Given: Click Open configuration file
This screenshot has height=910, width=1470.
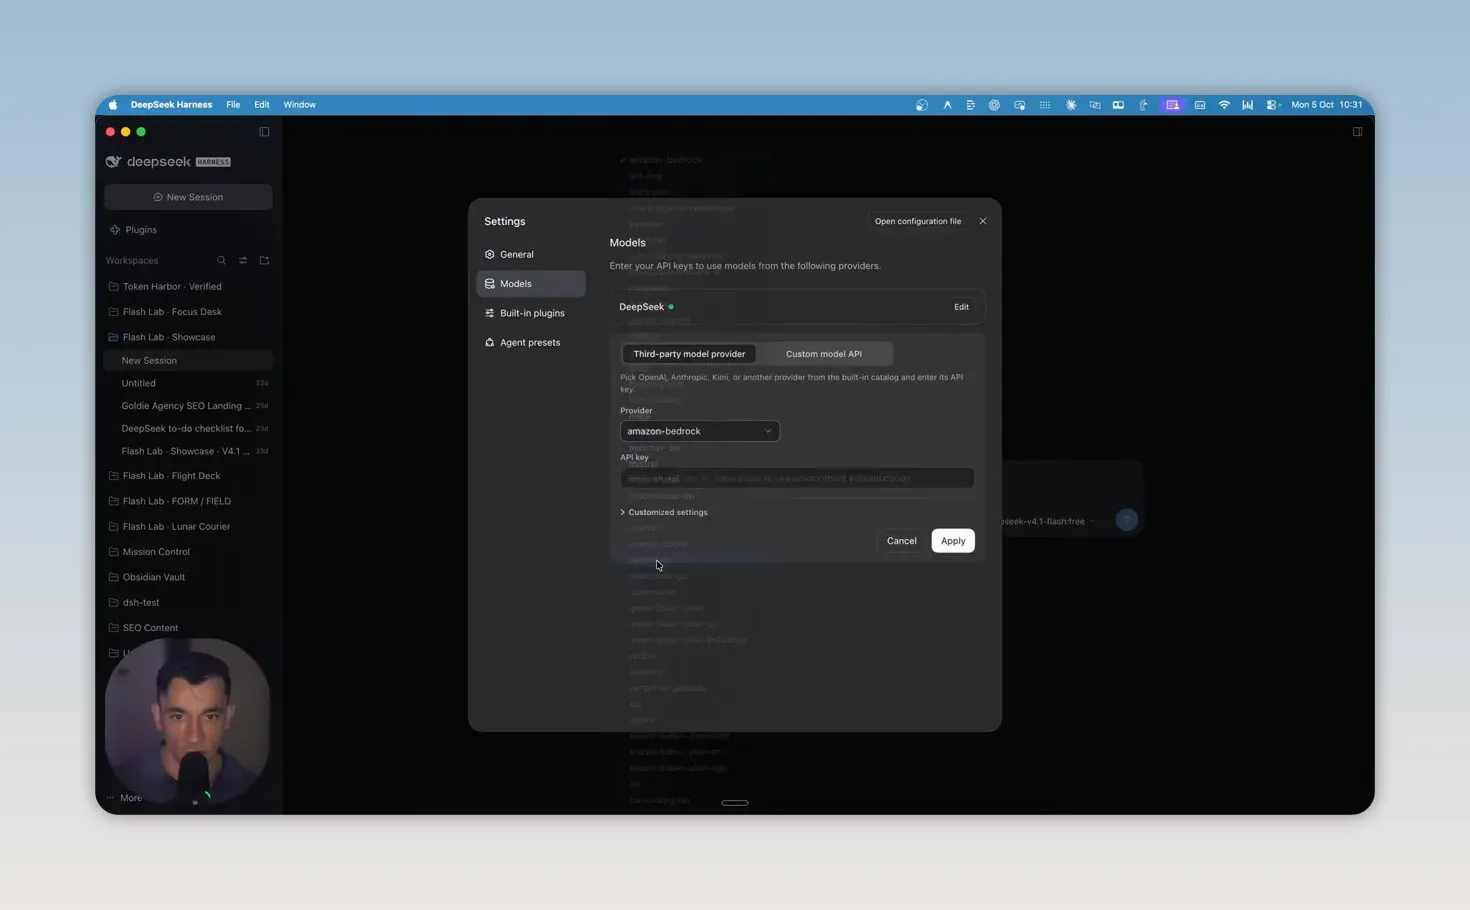Looking at the screenshot, I should [x=917, y=222].
